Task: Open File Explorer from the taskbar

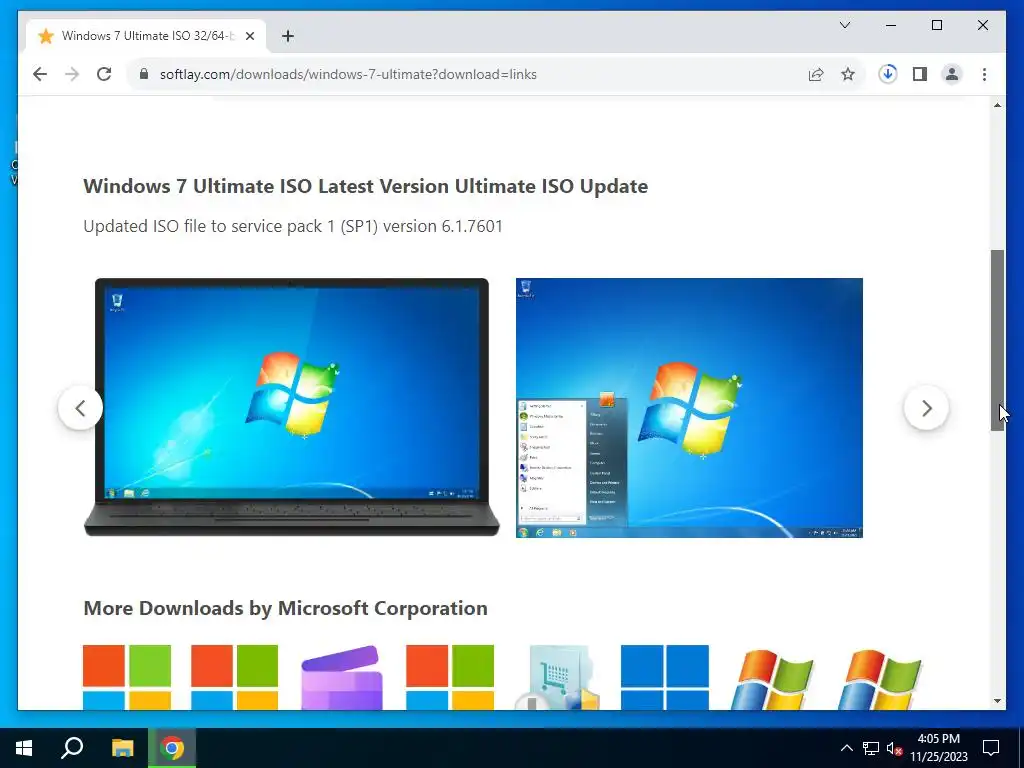Action: pyautogui.click(x=122, y=748)
